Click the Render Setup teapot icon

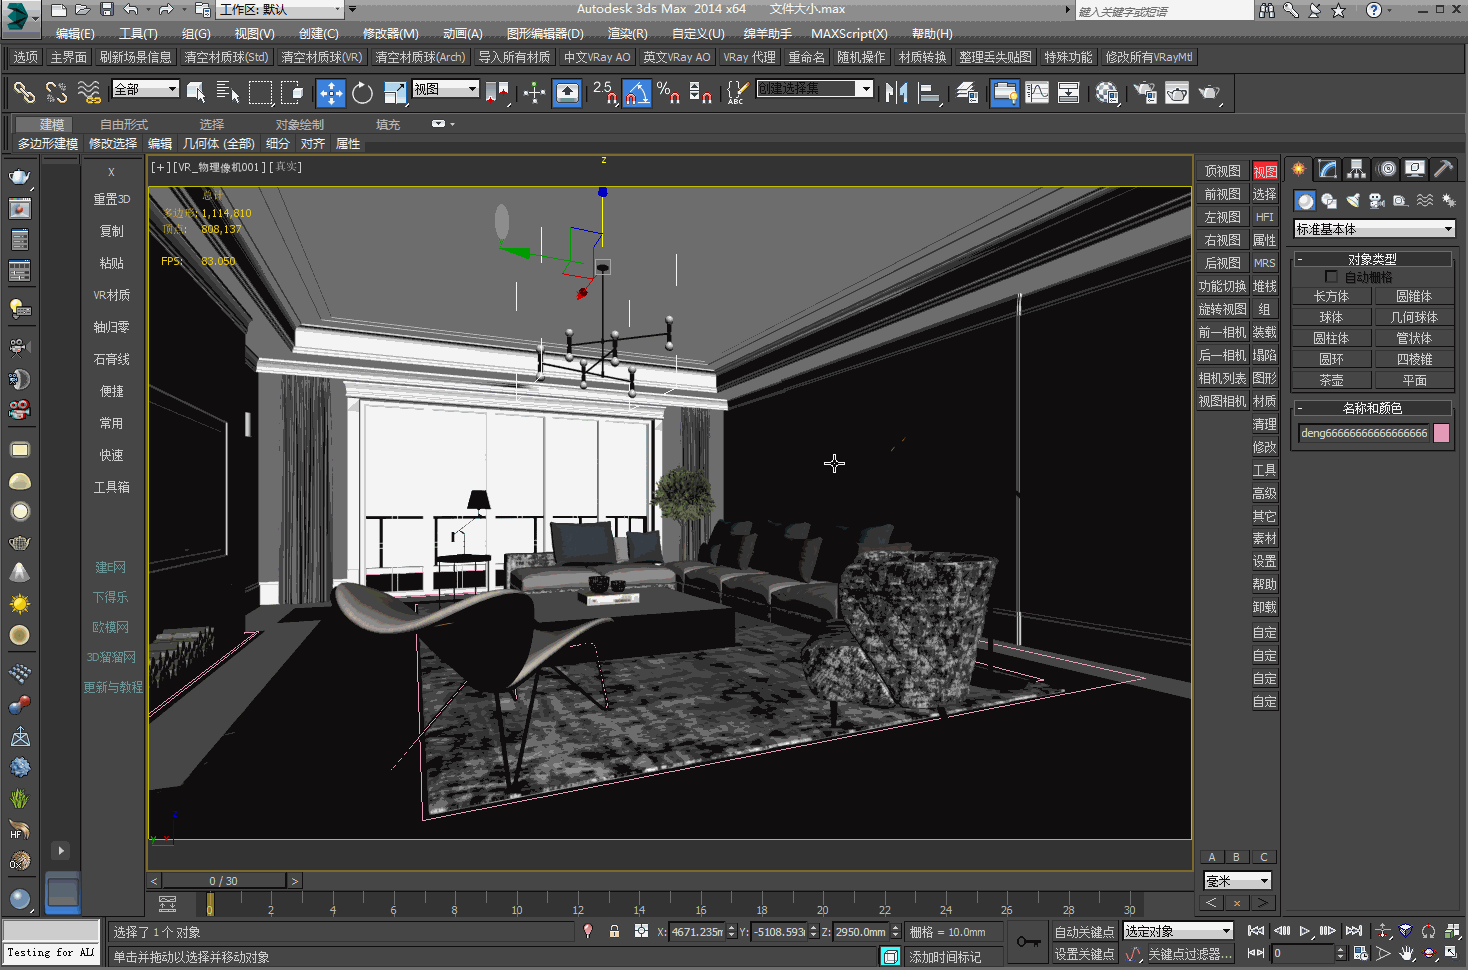[1145, 93]
